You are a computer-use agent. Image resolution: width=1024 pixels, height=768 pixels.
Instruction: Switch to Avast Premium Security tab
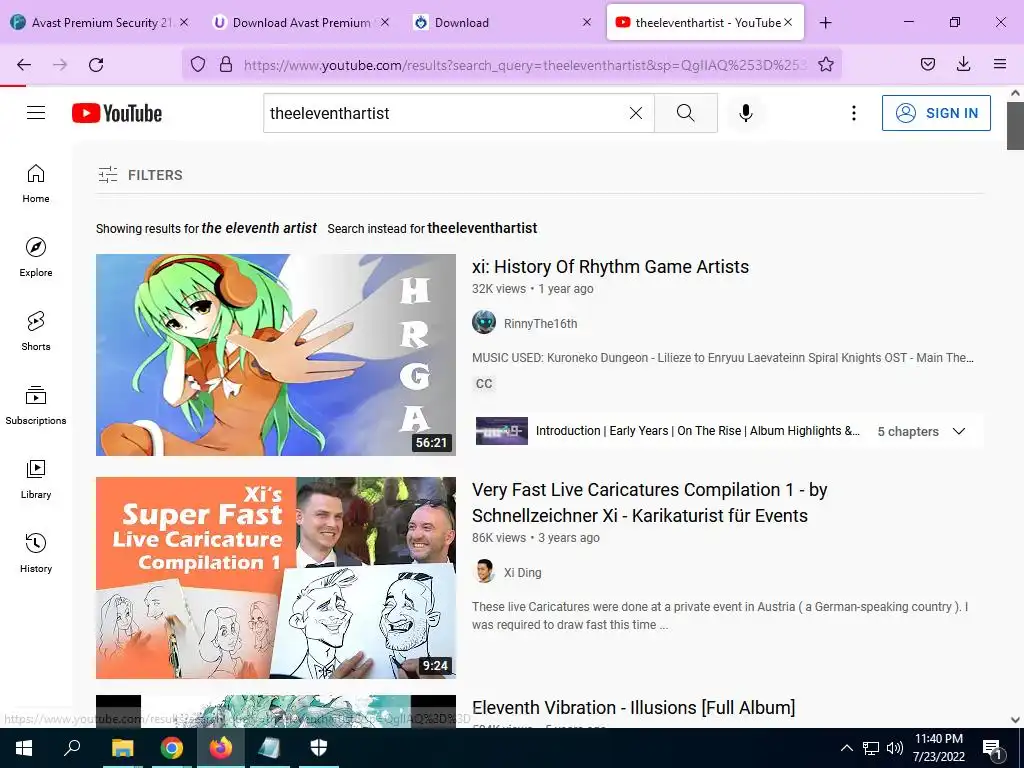pos(99,23)
